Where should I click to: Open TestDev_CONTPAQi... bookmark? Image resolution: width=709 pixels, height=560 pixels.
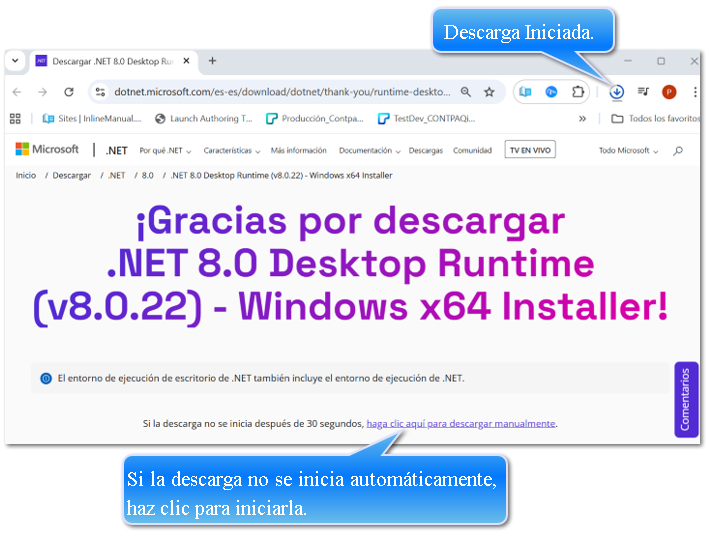click(x=426, y=119)
